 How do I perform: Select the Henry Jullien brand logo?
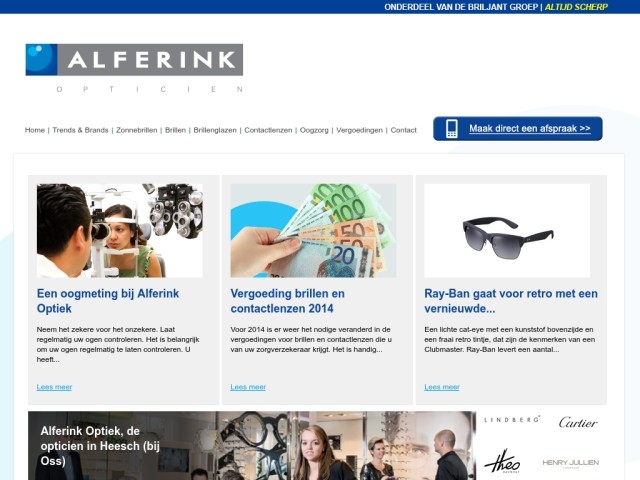(571, 463)
